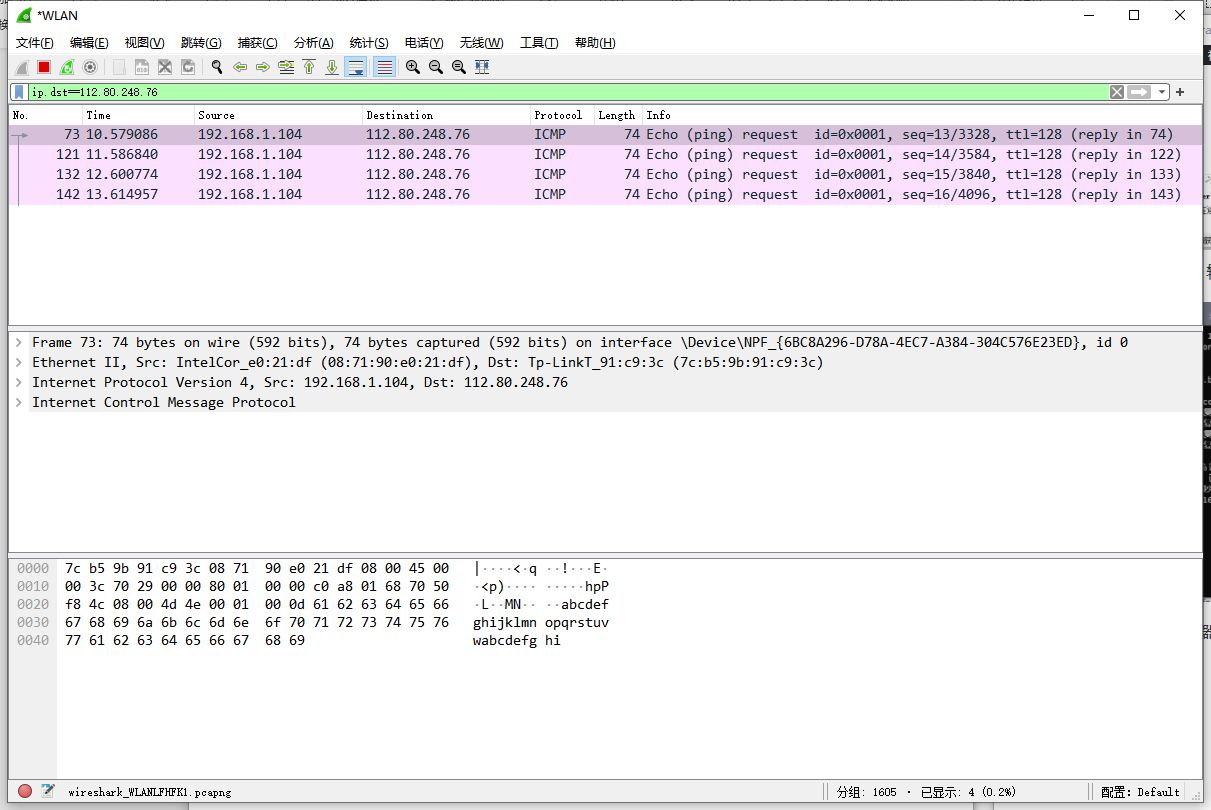The width and height of the screenshot is (1211, 810).
Task: Clear the display filter text
Action: (x=1117, y=92)
